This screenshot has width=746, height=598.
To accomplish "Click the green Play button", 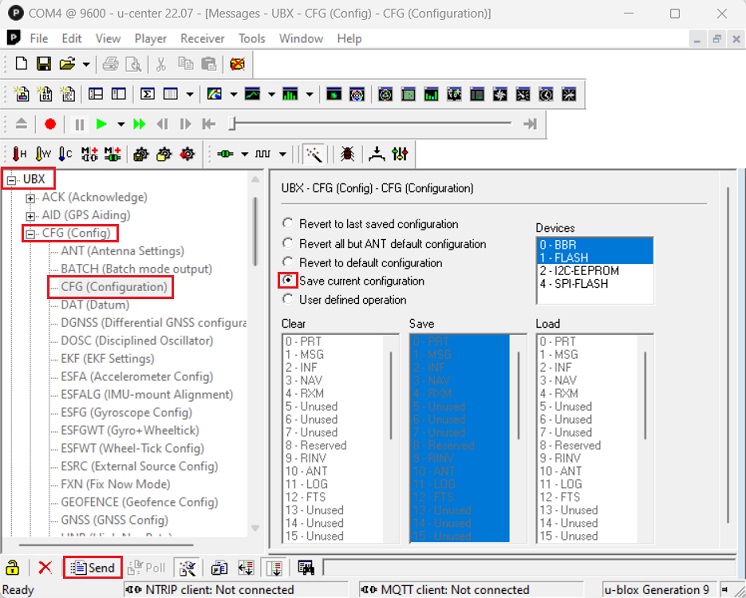I will click(101, 124).
